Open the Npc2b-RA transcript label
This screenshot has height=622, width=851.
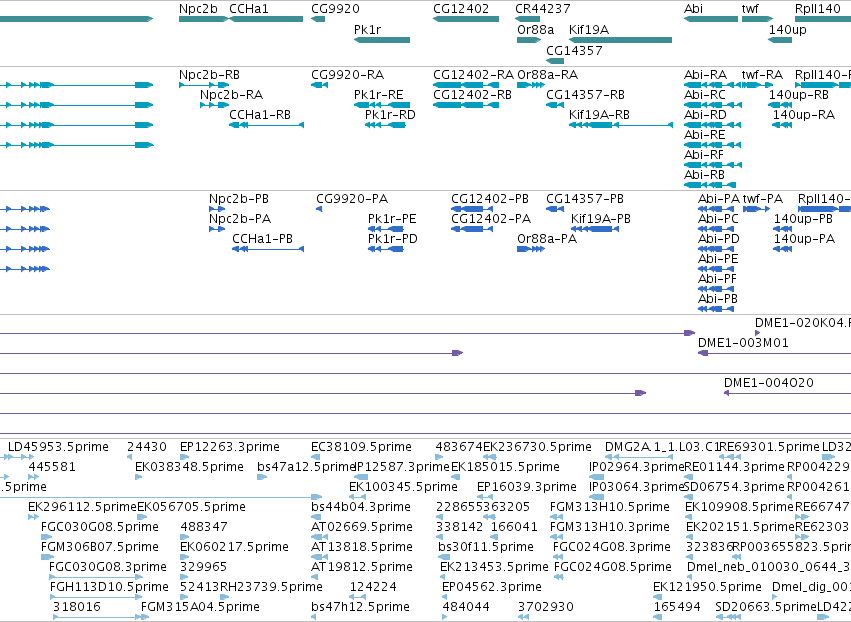[231, 95]
